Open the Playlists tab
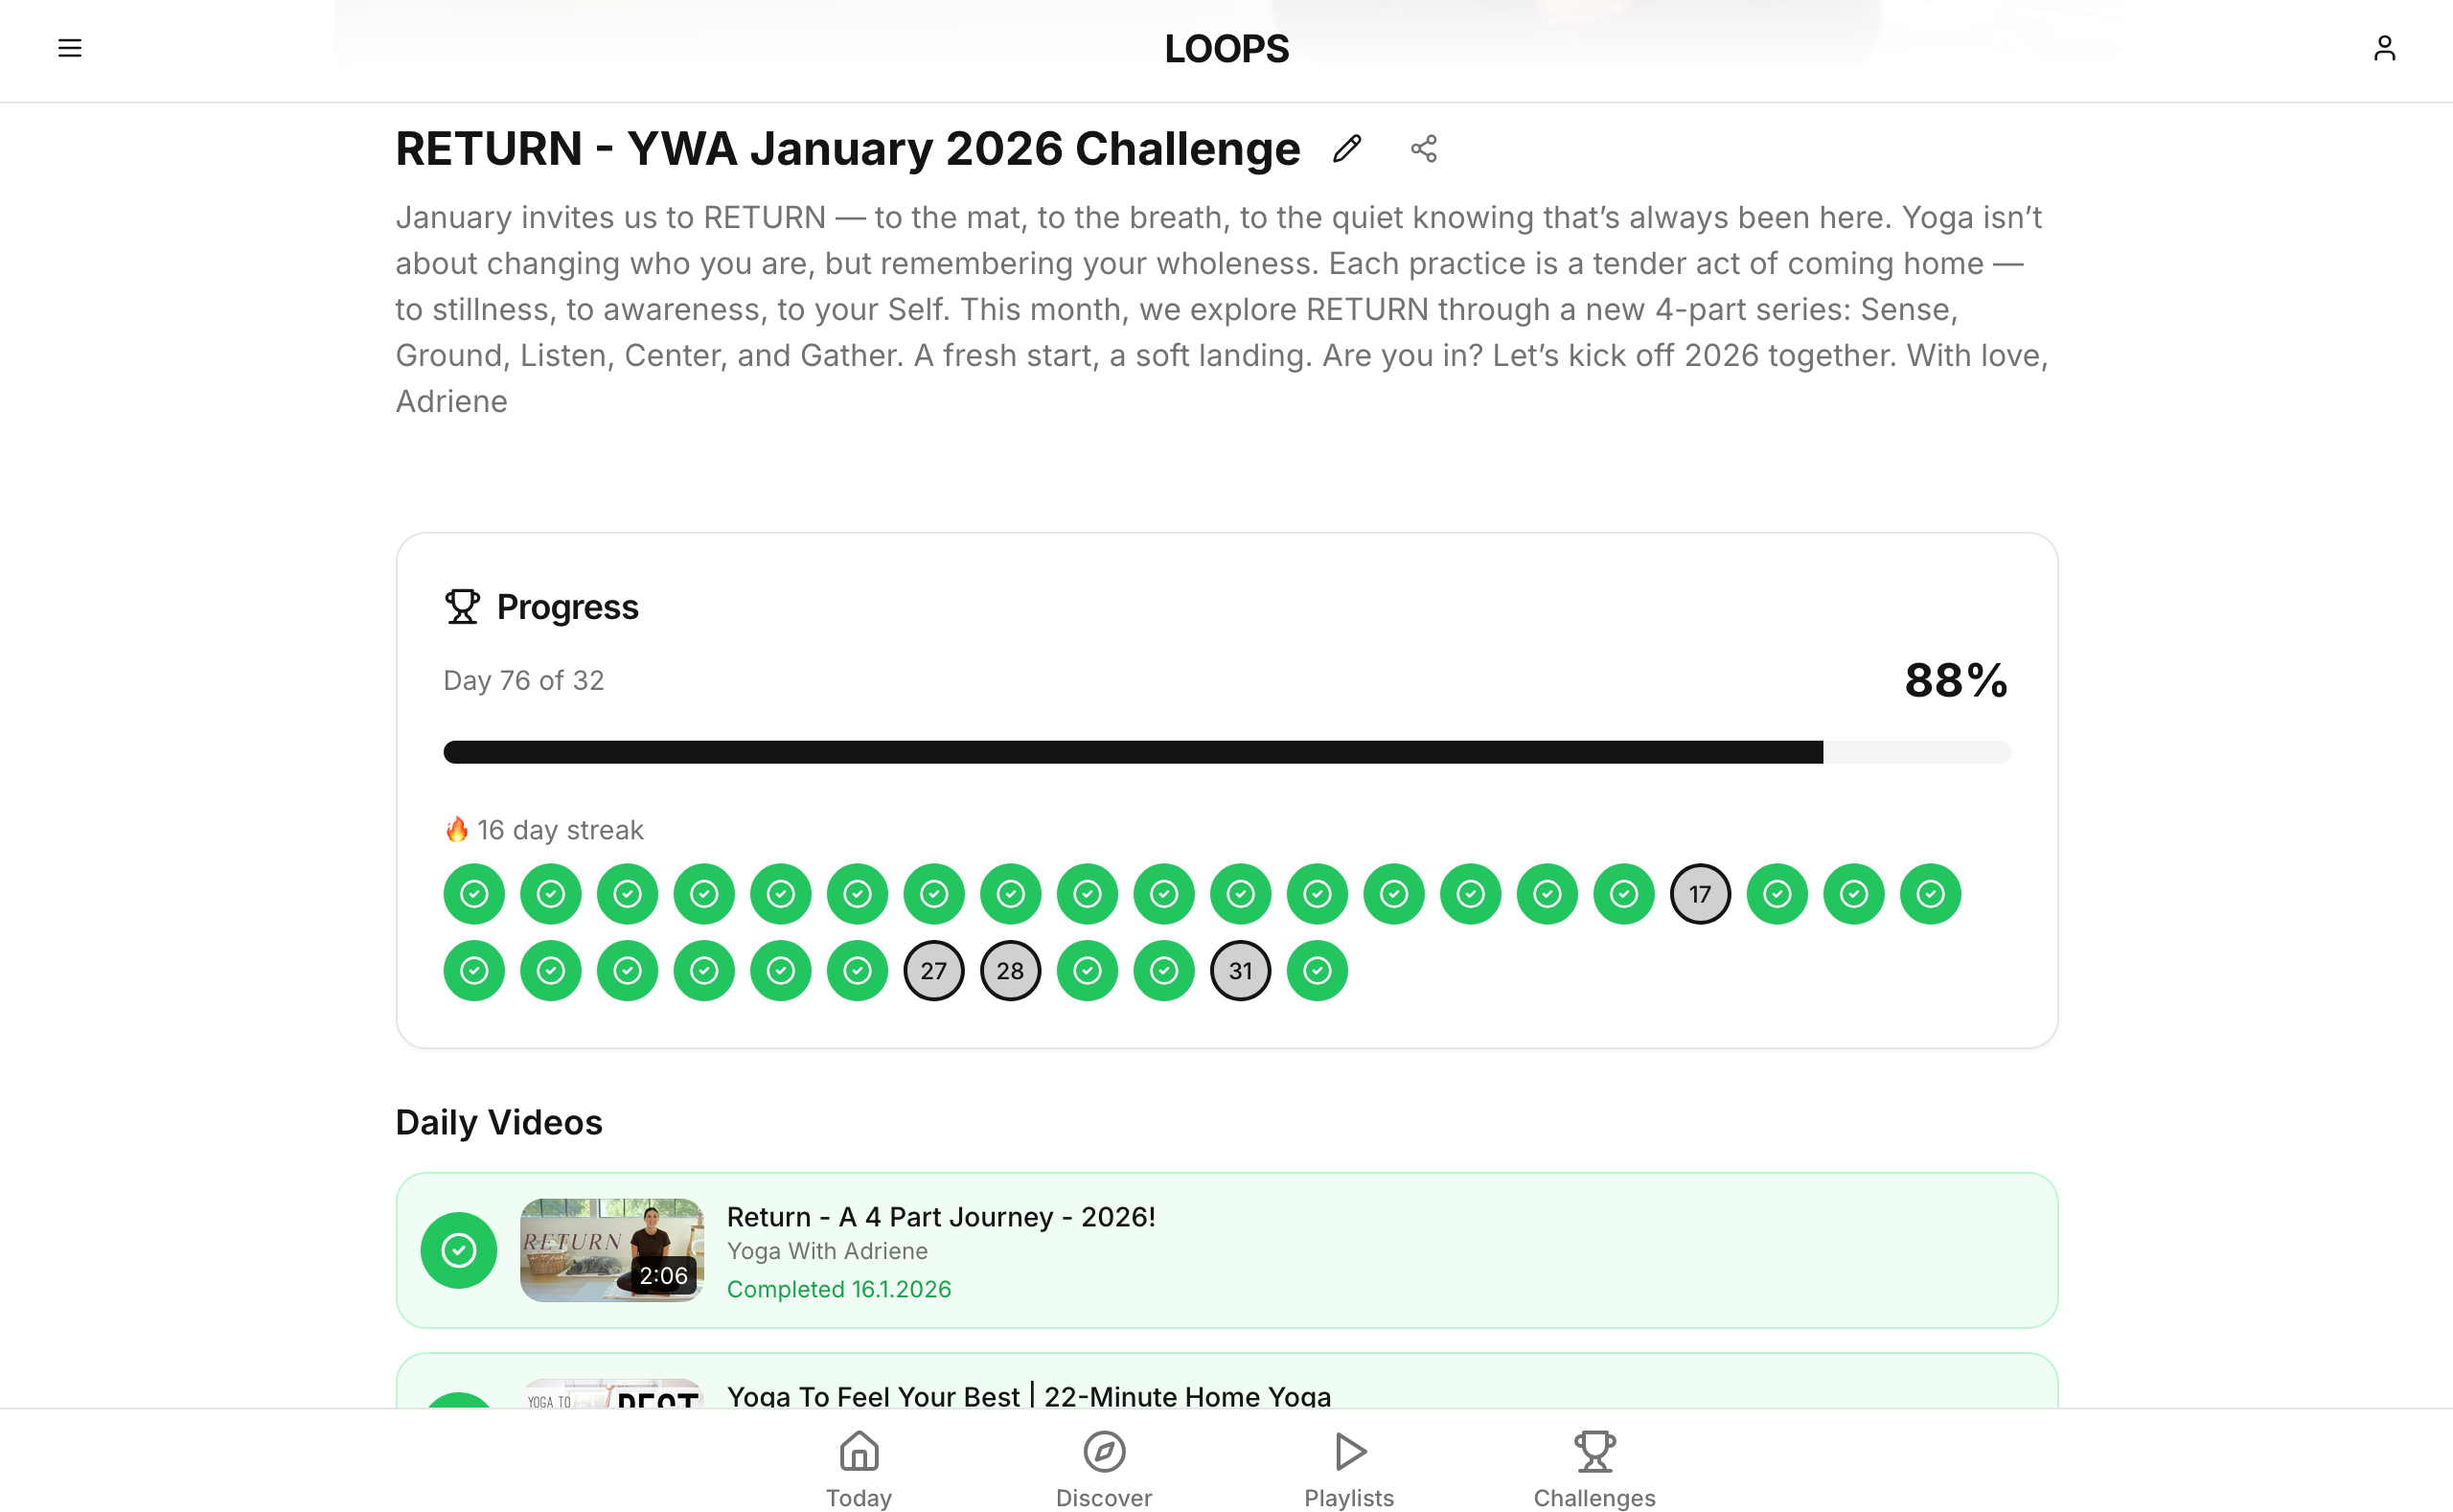This screenshot has height=1512, width=2453. pos(1349,1467)
